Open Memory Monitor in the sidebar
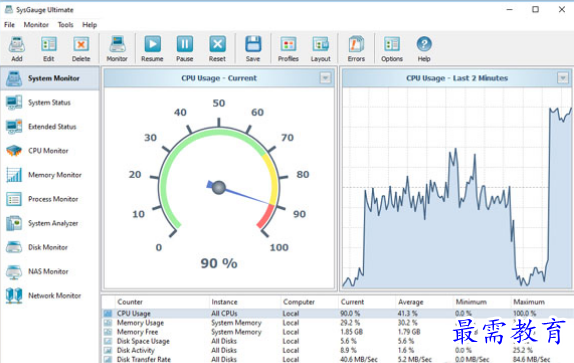 click(x=50, y=175)
